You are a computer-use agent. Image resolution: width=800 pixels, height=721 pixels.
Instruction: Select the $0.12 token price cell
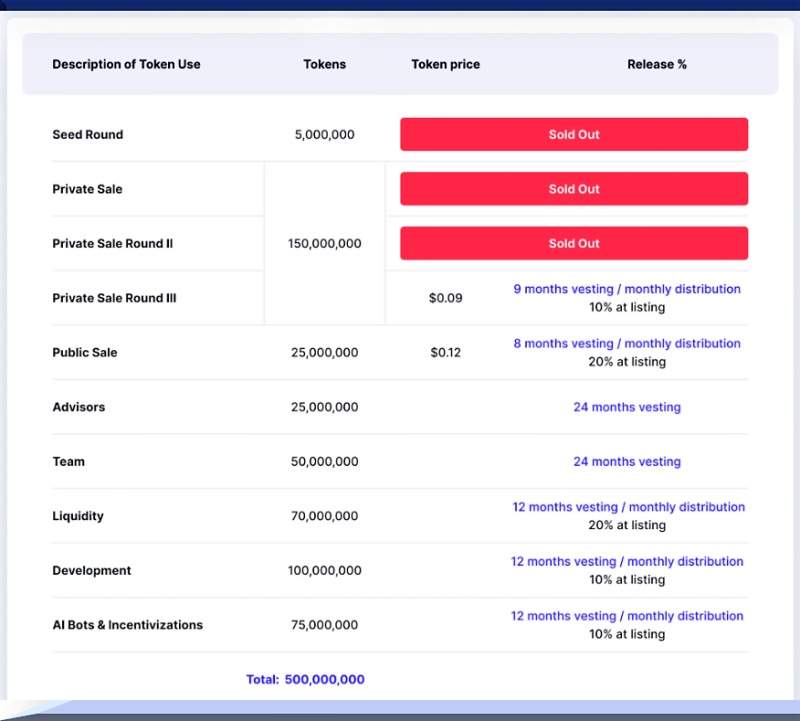[445, 353]
